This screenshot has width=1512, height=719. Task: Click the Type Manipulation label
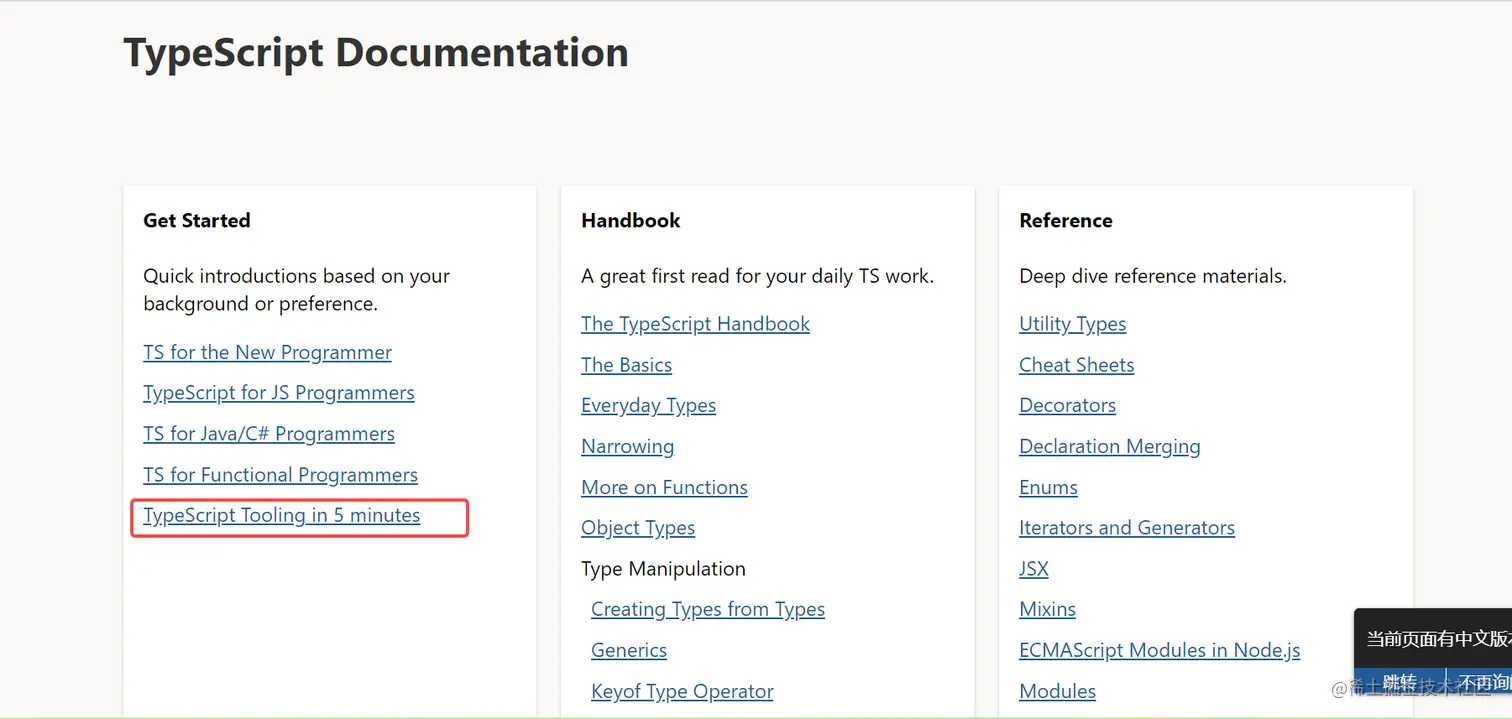click(x=663, y=569)
